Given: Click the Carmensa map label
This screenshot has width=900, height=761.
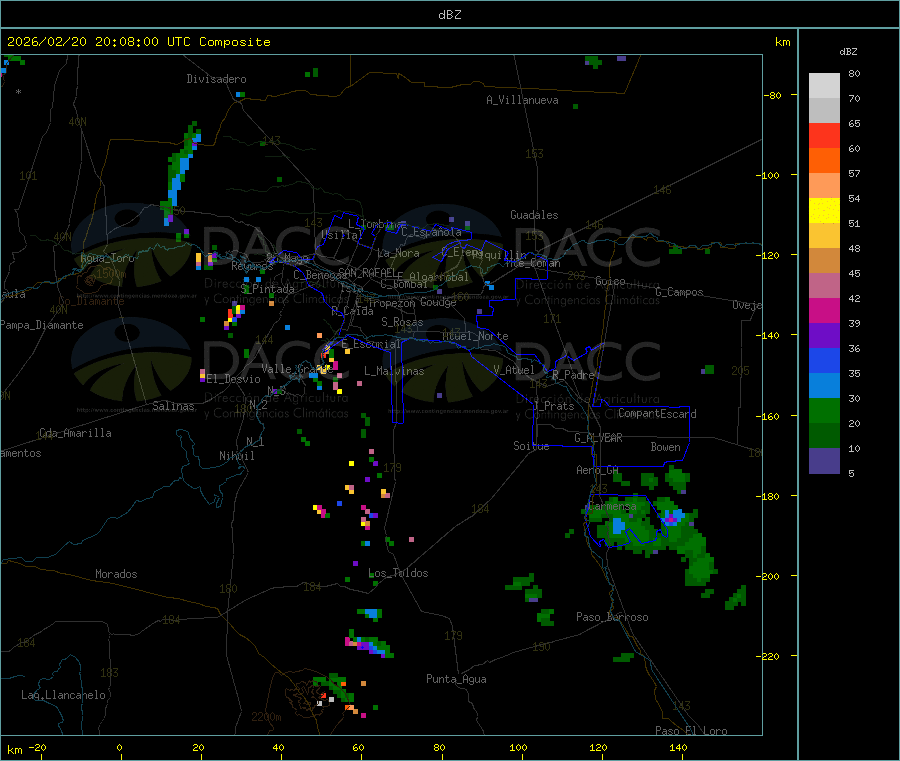Looking at the screenshot, I should 612,507.
